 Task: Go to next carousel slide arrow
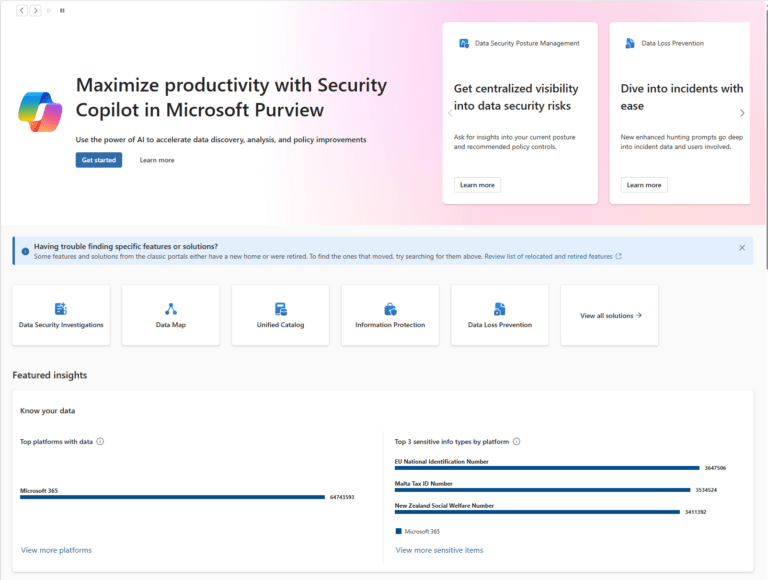coord(35,10)
